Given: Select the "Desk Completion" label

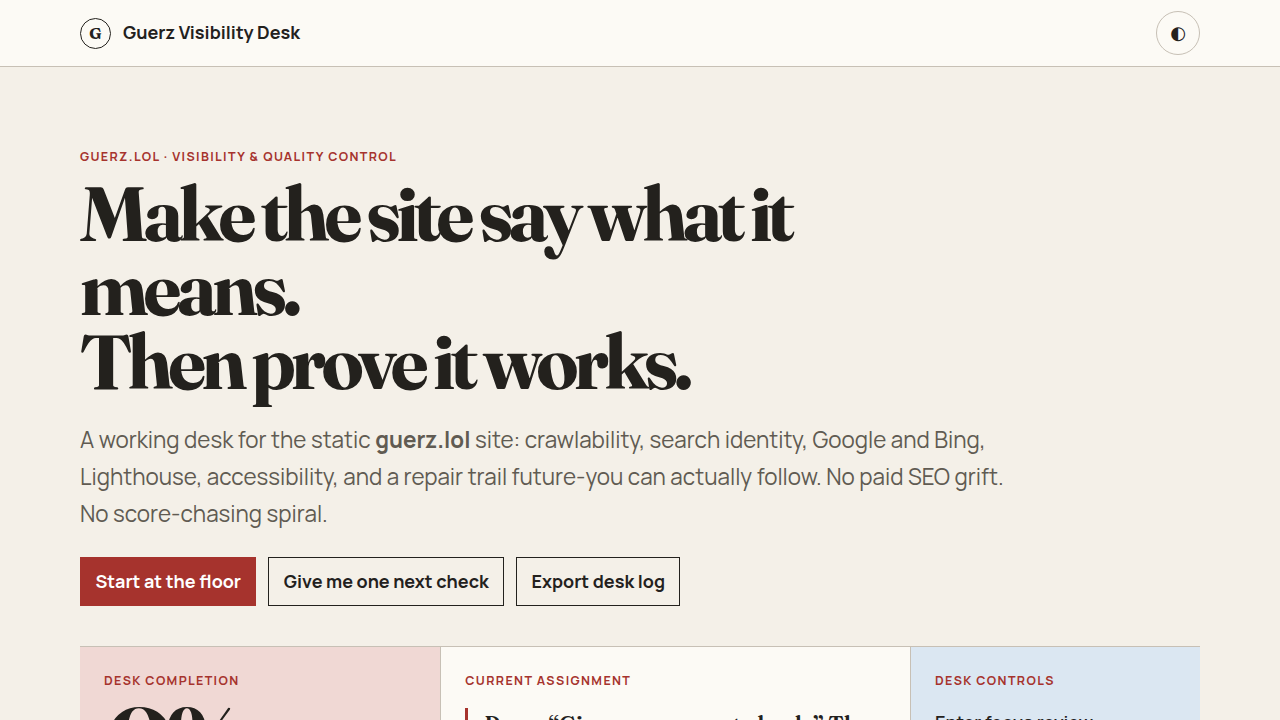Looking at the screenshot, I should (x=171, y=681).
